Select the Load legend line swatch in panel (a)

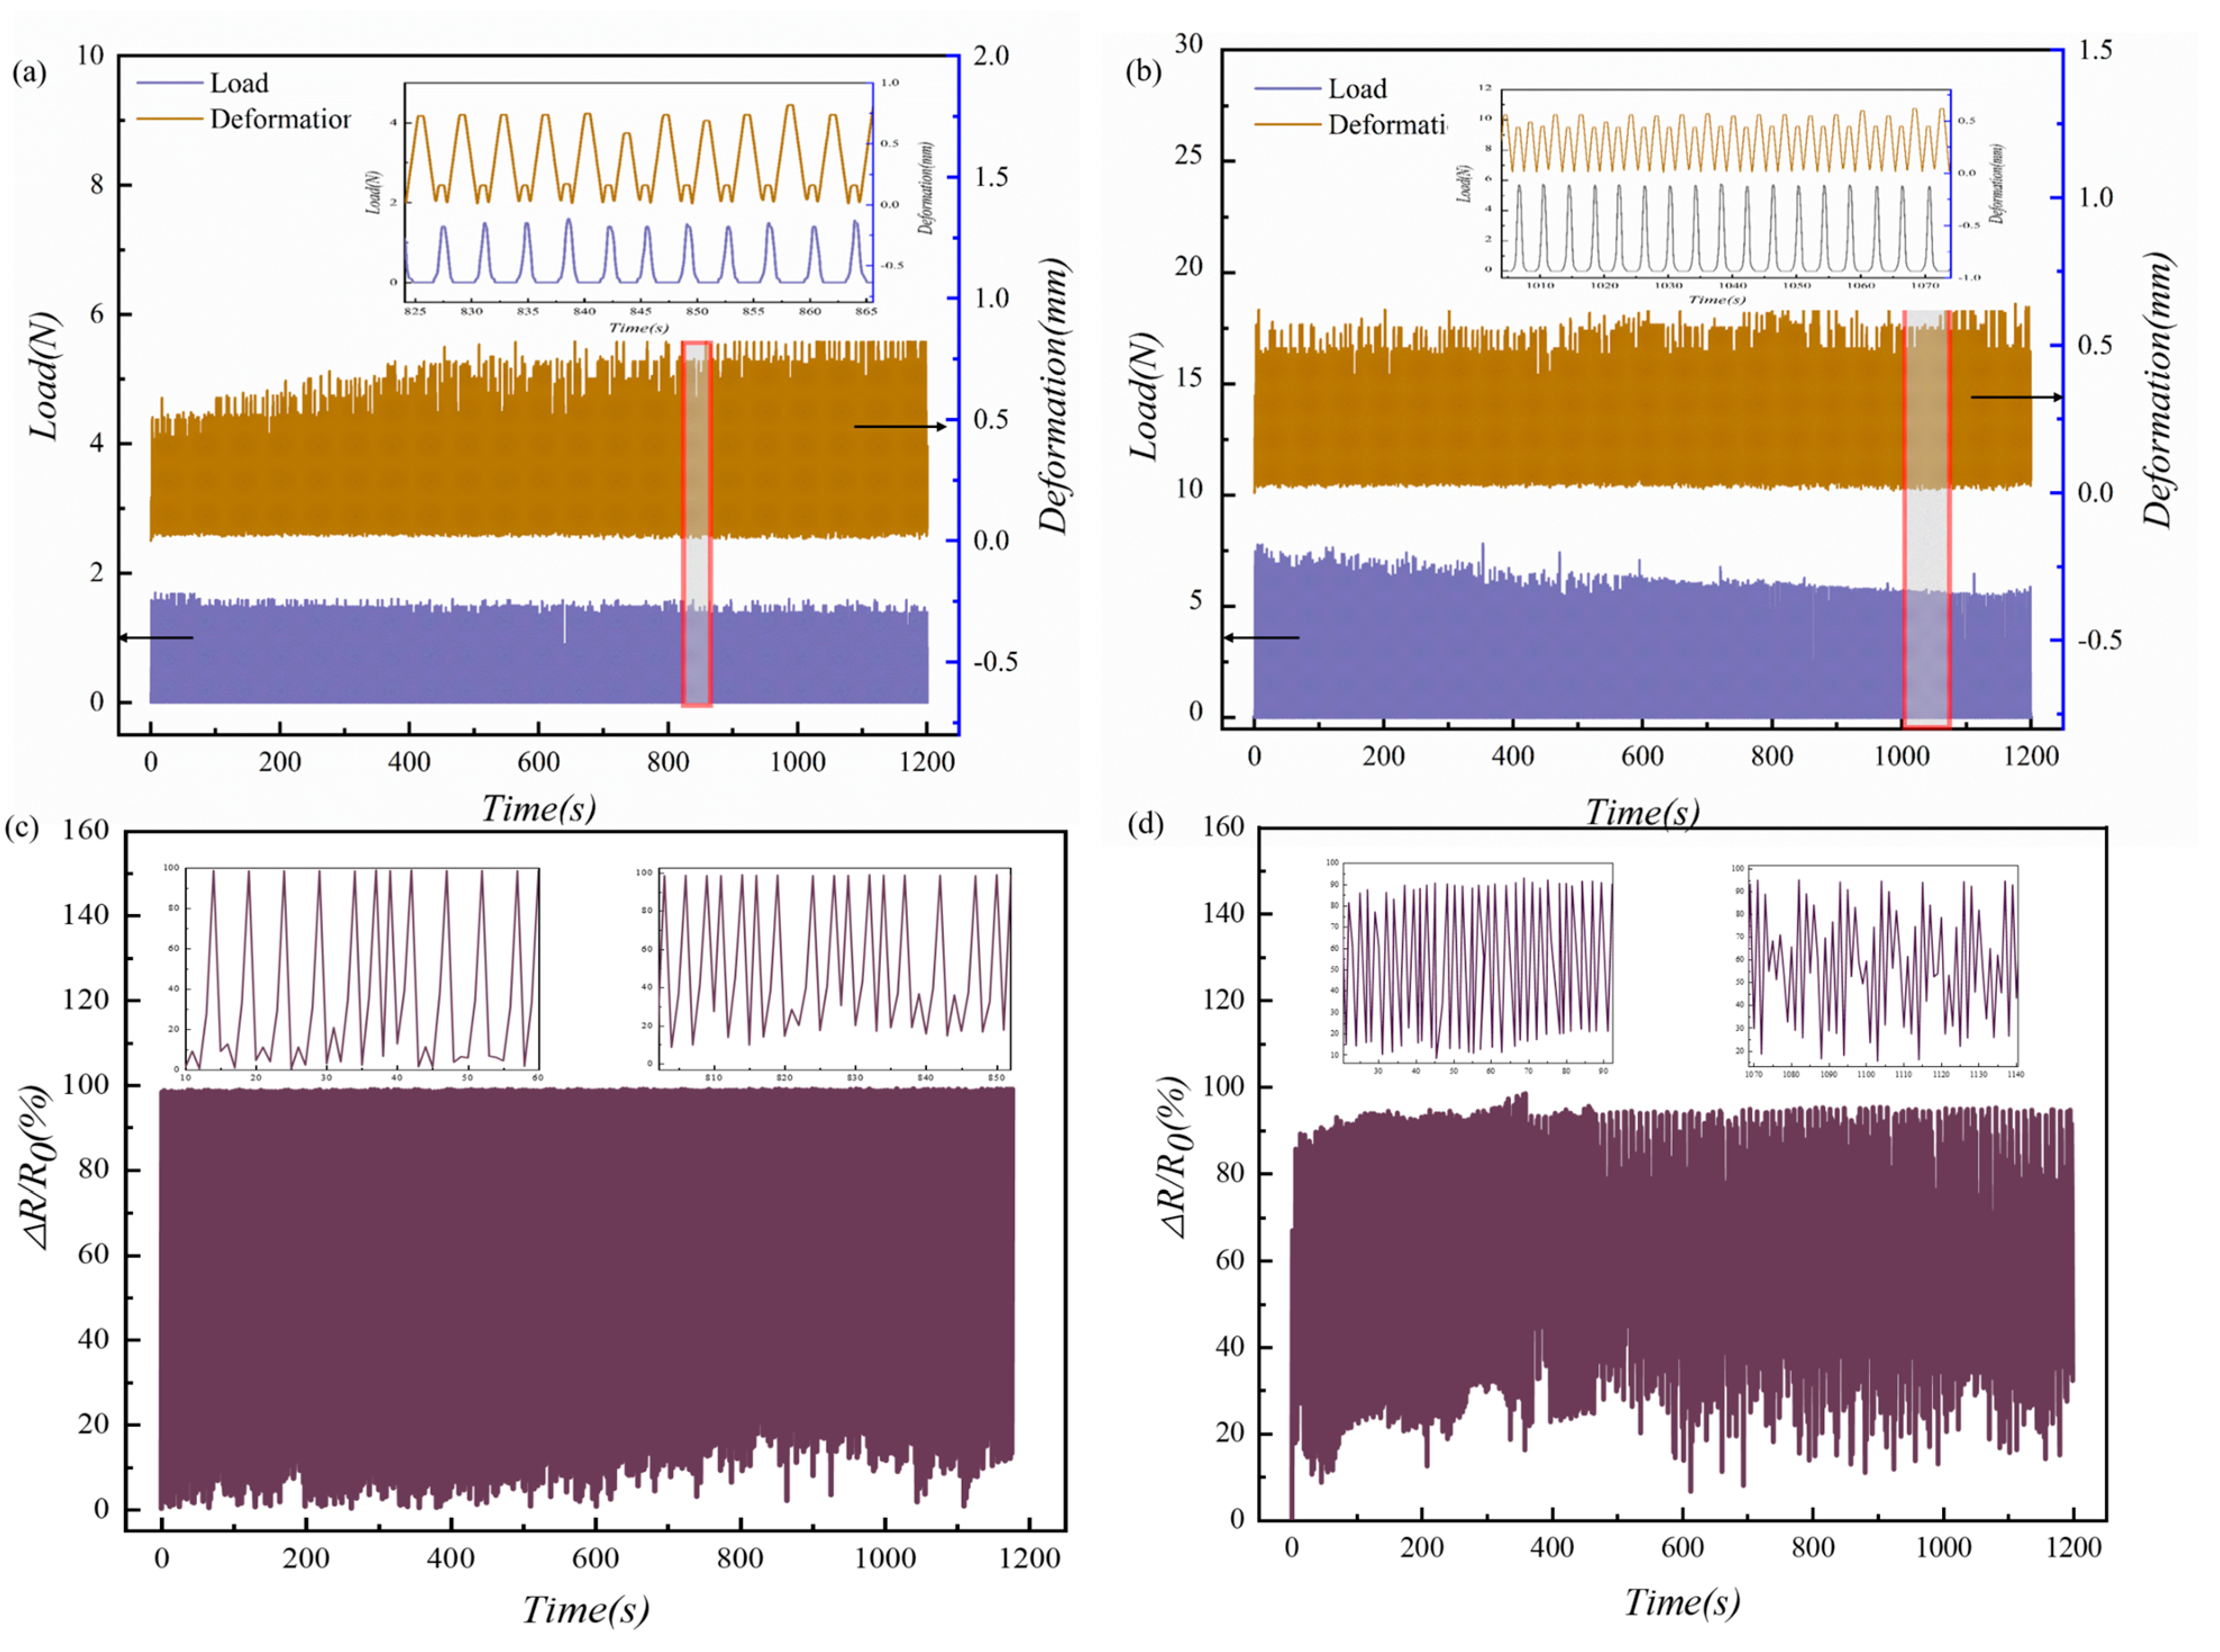point(170,83)
